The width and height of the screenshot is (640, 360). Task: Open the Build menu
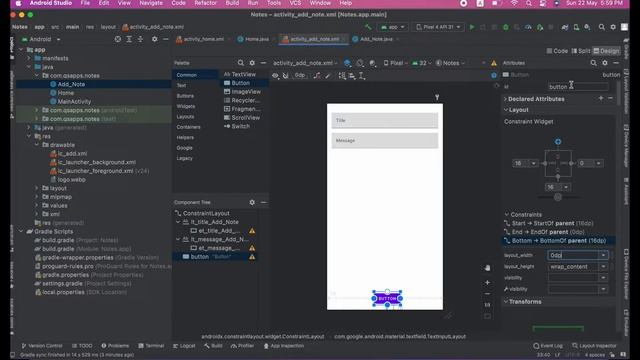pos(232,3)
